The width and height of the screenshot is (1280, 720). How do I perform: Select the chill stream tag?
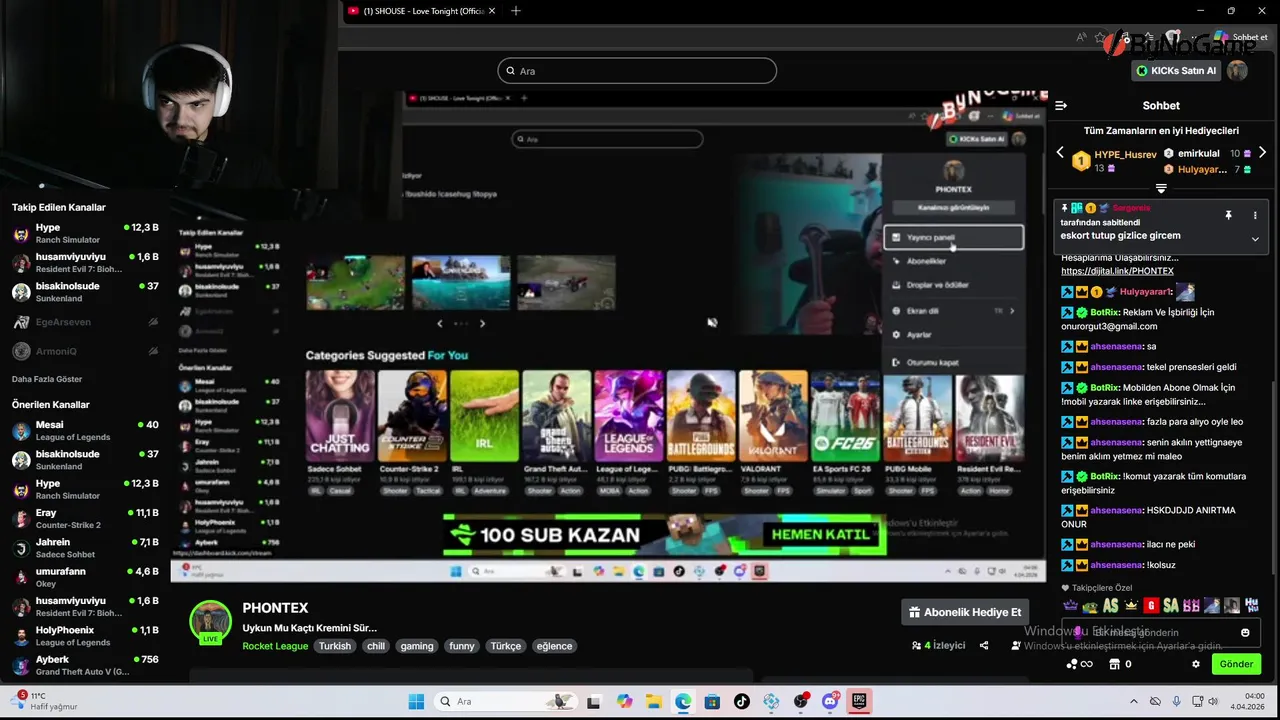click(376, 646)
